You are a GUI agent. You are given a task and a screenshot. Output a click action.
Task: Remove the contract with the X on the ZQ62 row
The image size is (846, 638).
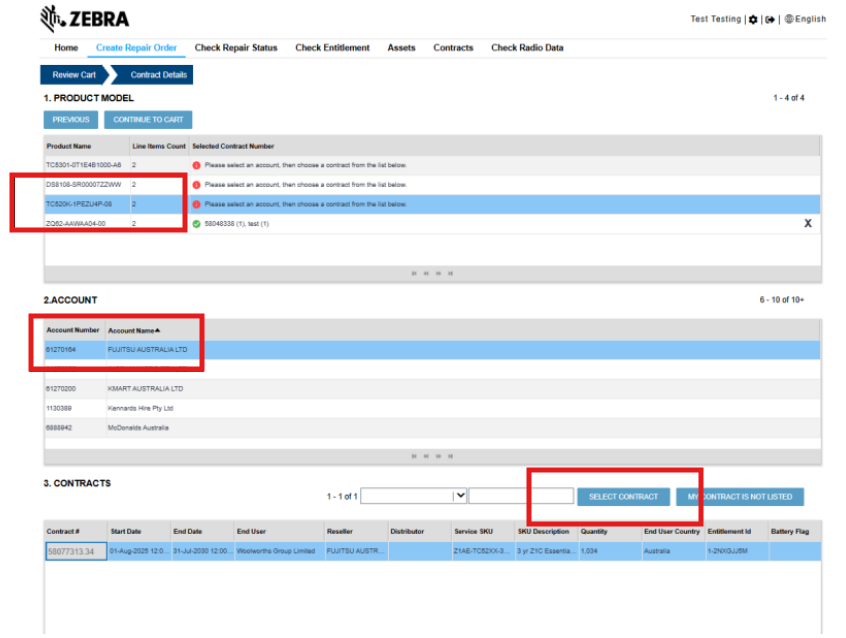click(808, 223)
